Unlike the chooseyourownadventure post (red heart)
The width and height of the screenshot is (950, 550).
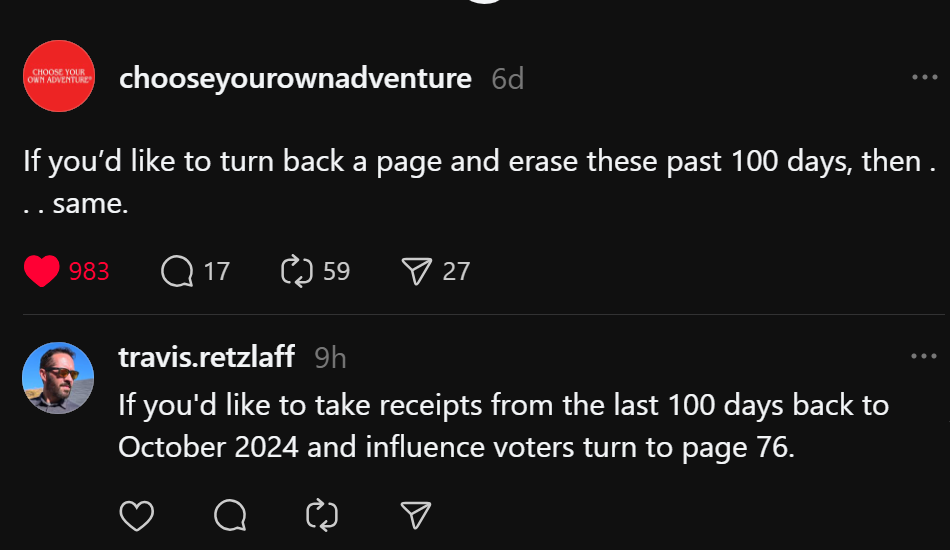point(41,271)
